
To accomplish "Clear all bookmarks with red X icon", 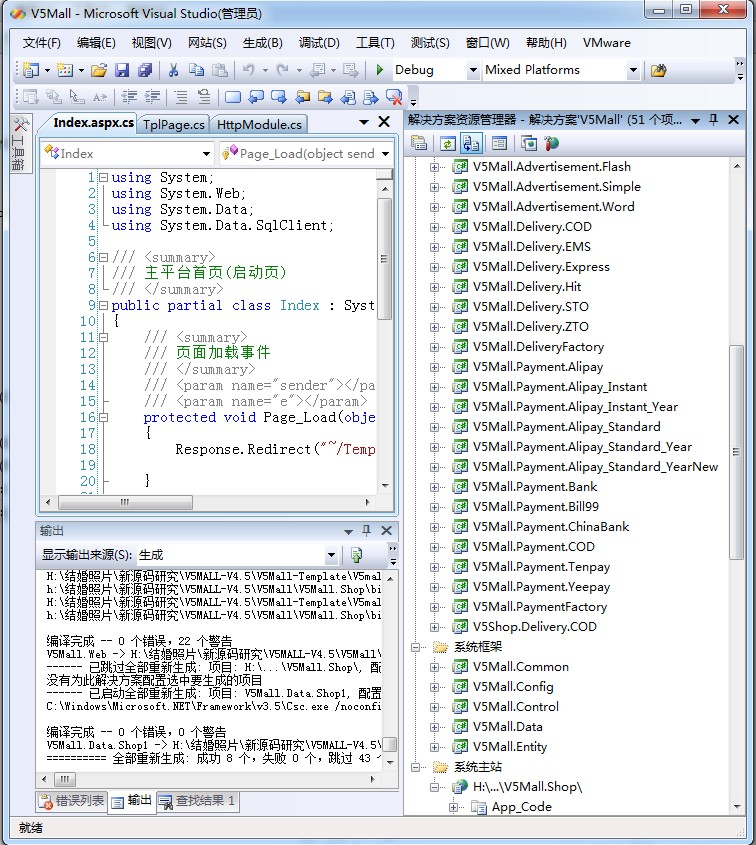I will click(x=394, y=97).
